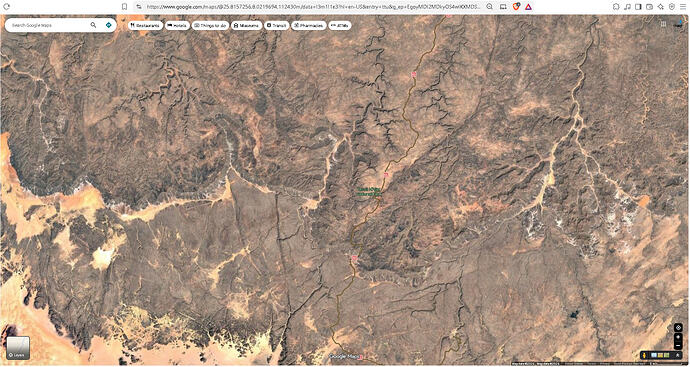Screen dimensions: 690x367
Task: Zoom in with the plus button
Action: click(678, 338)
